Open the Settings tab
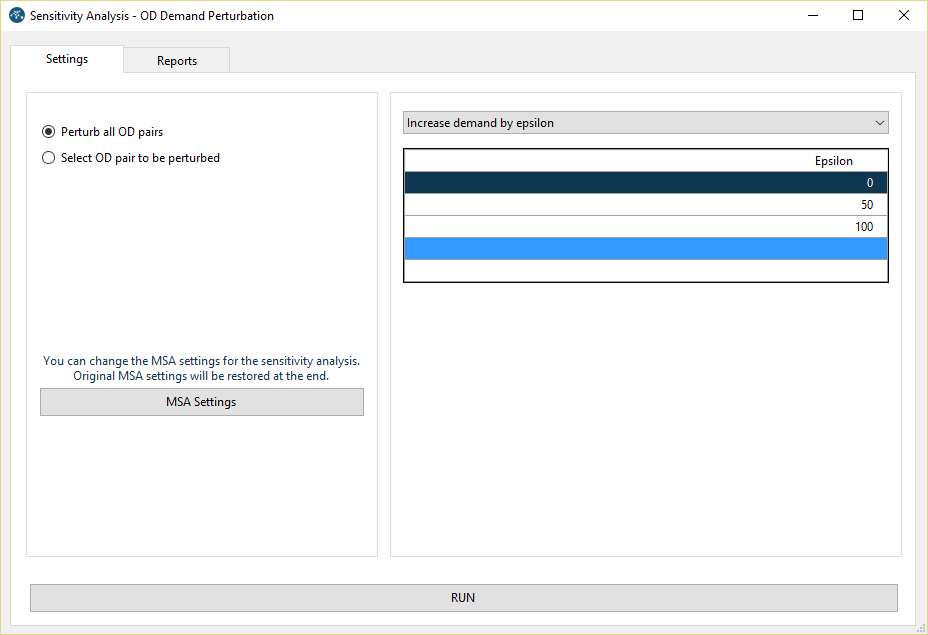This screenshot has width=928, height=635. click(x=67, y=59)
